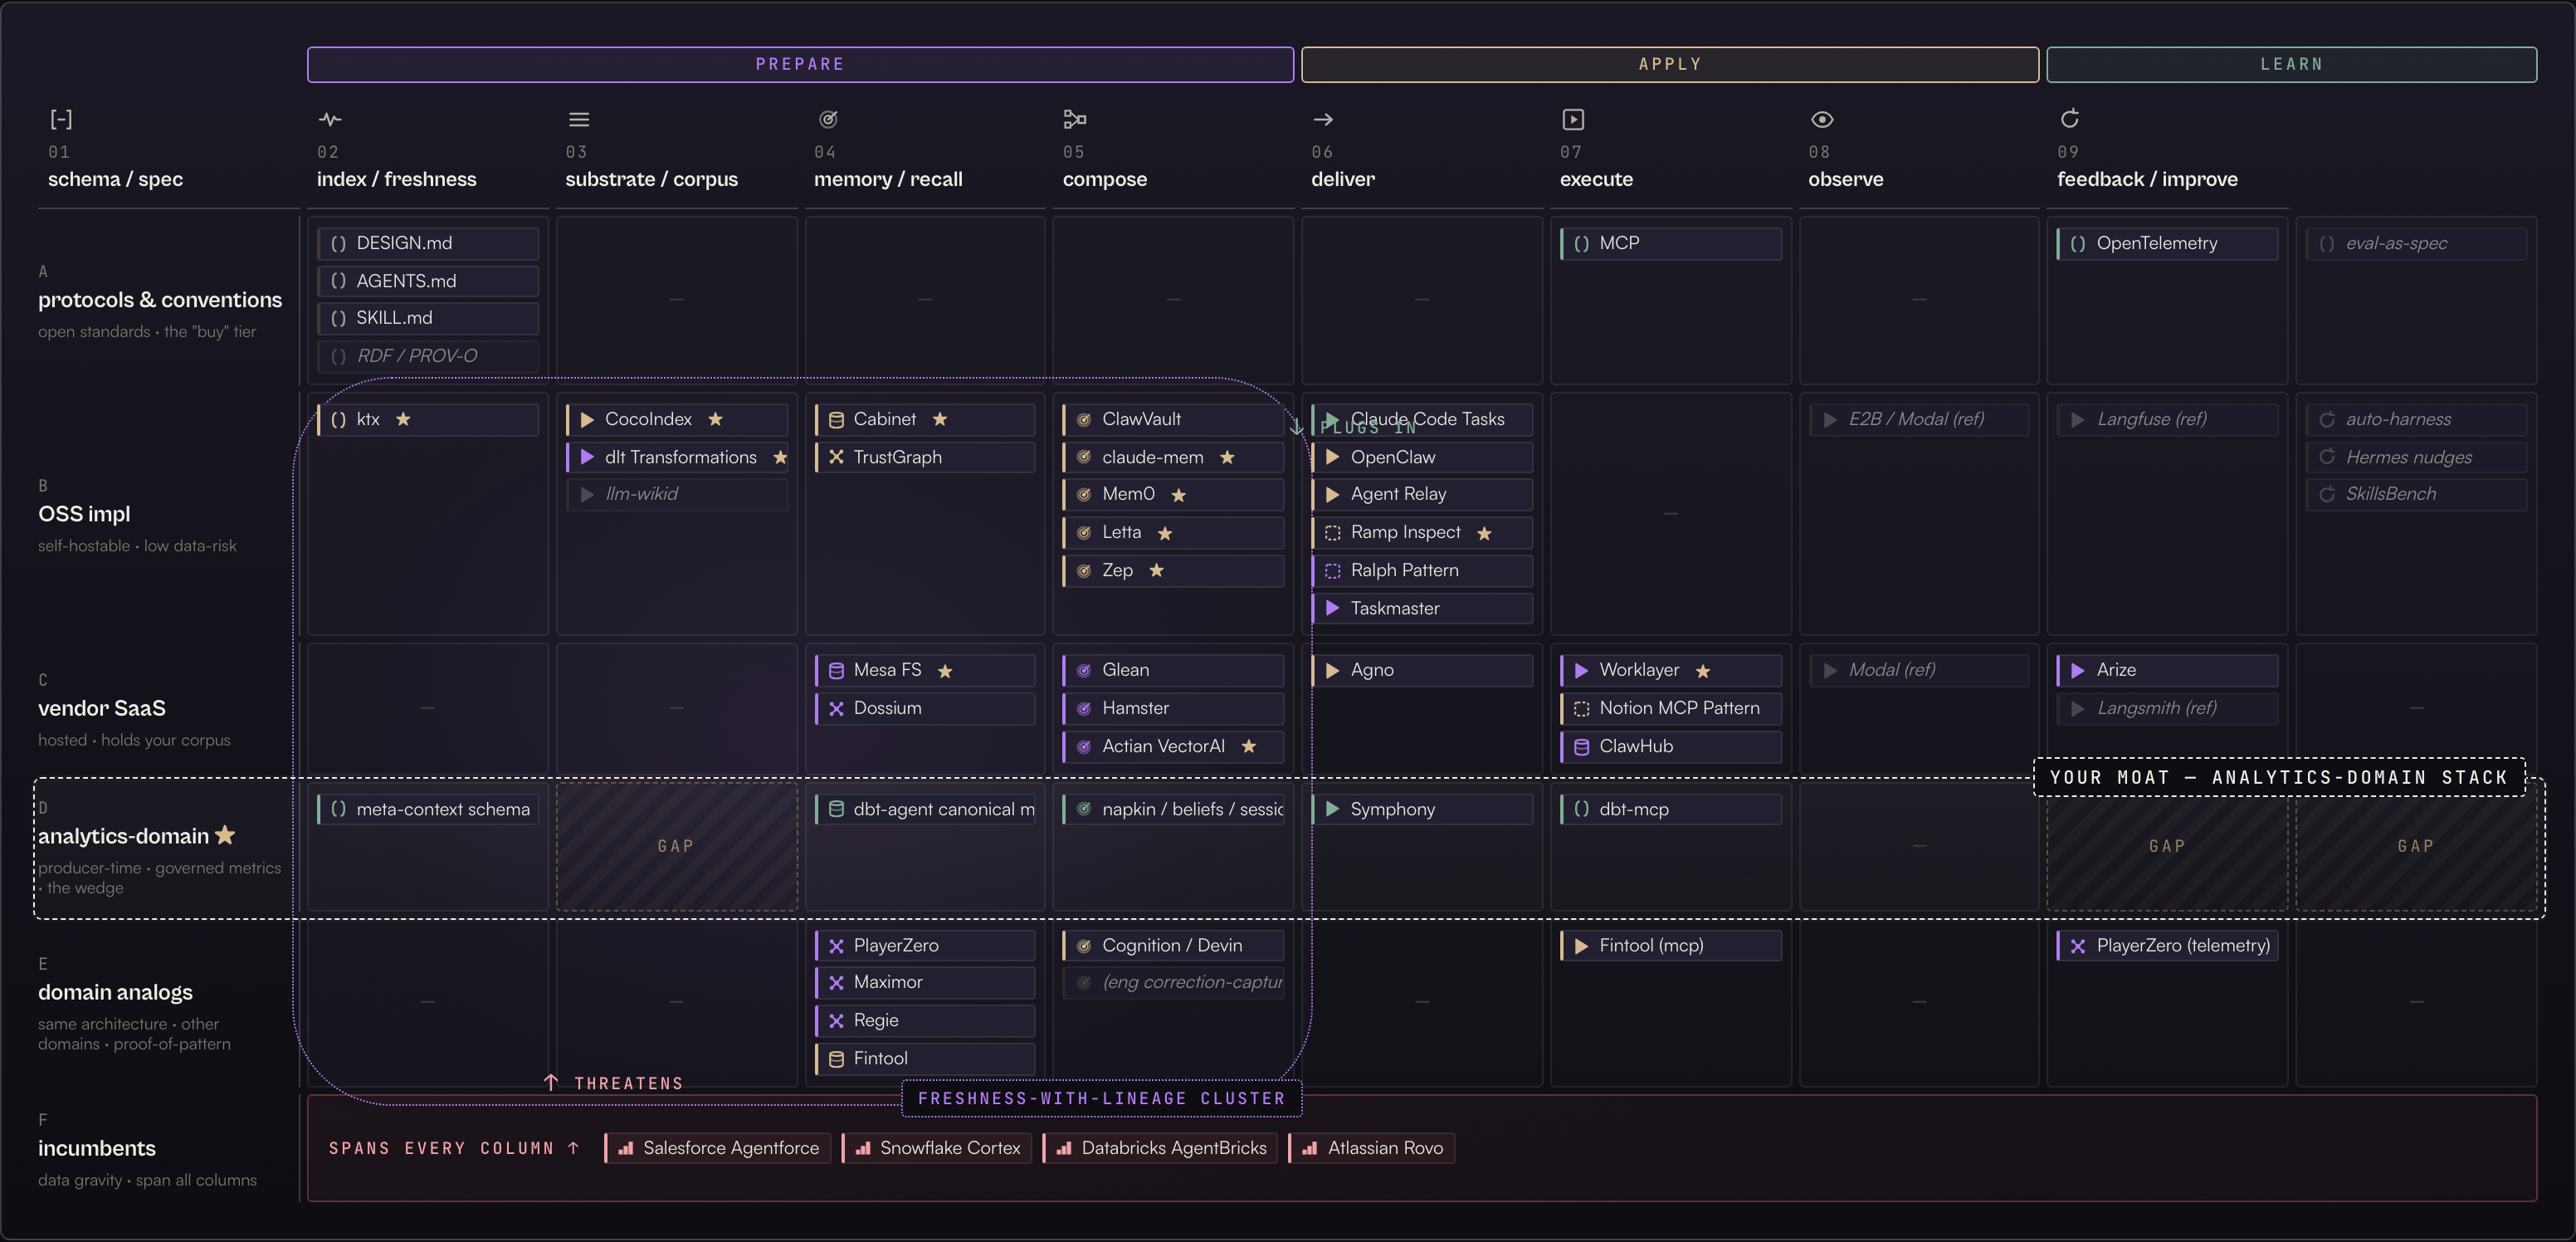Select the LEARN phase header

(x=2291, y=64)
